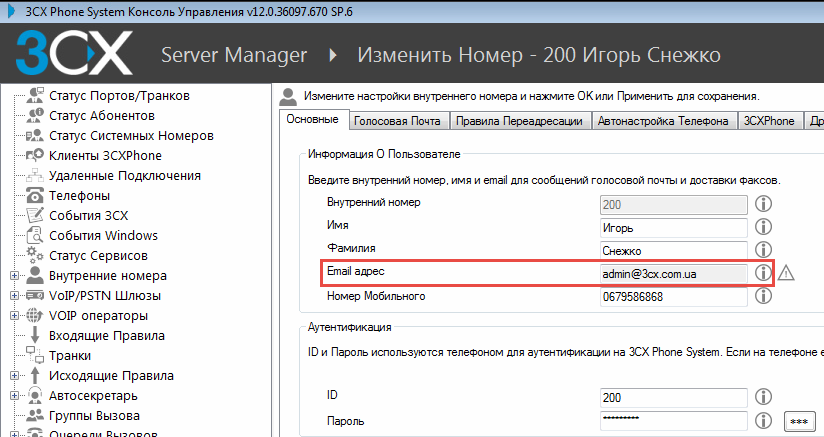The image size is (824, 437).
Task: Expand VOIP операторы tree node
Action: (x=14, y=315)
